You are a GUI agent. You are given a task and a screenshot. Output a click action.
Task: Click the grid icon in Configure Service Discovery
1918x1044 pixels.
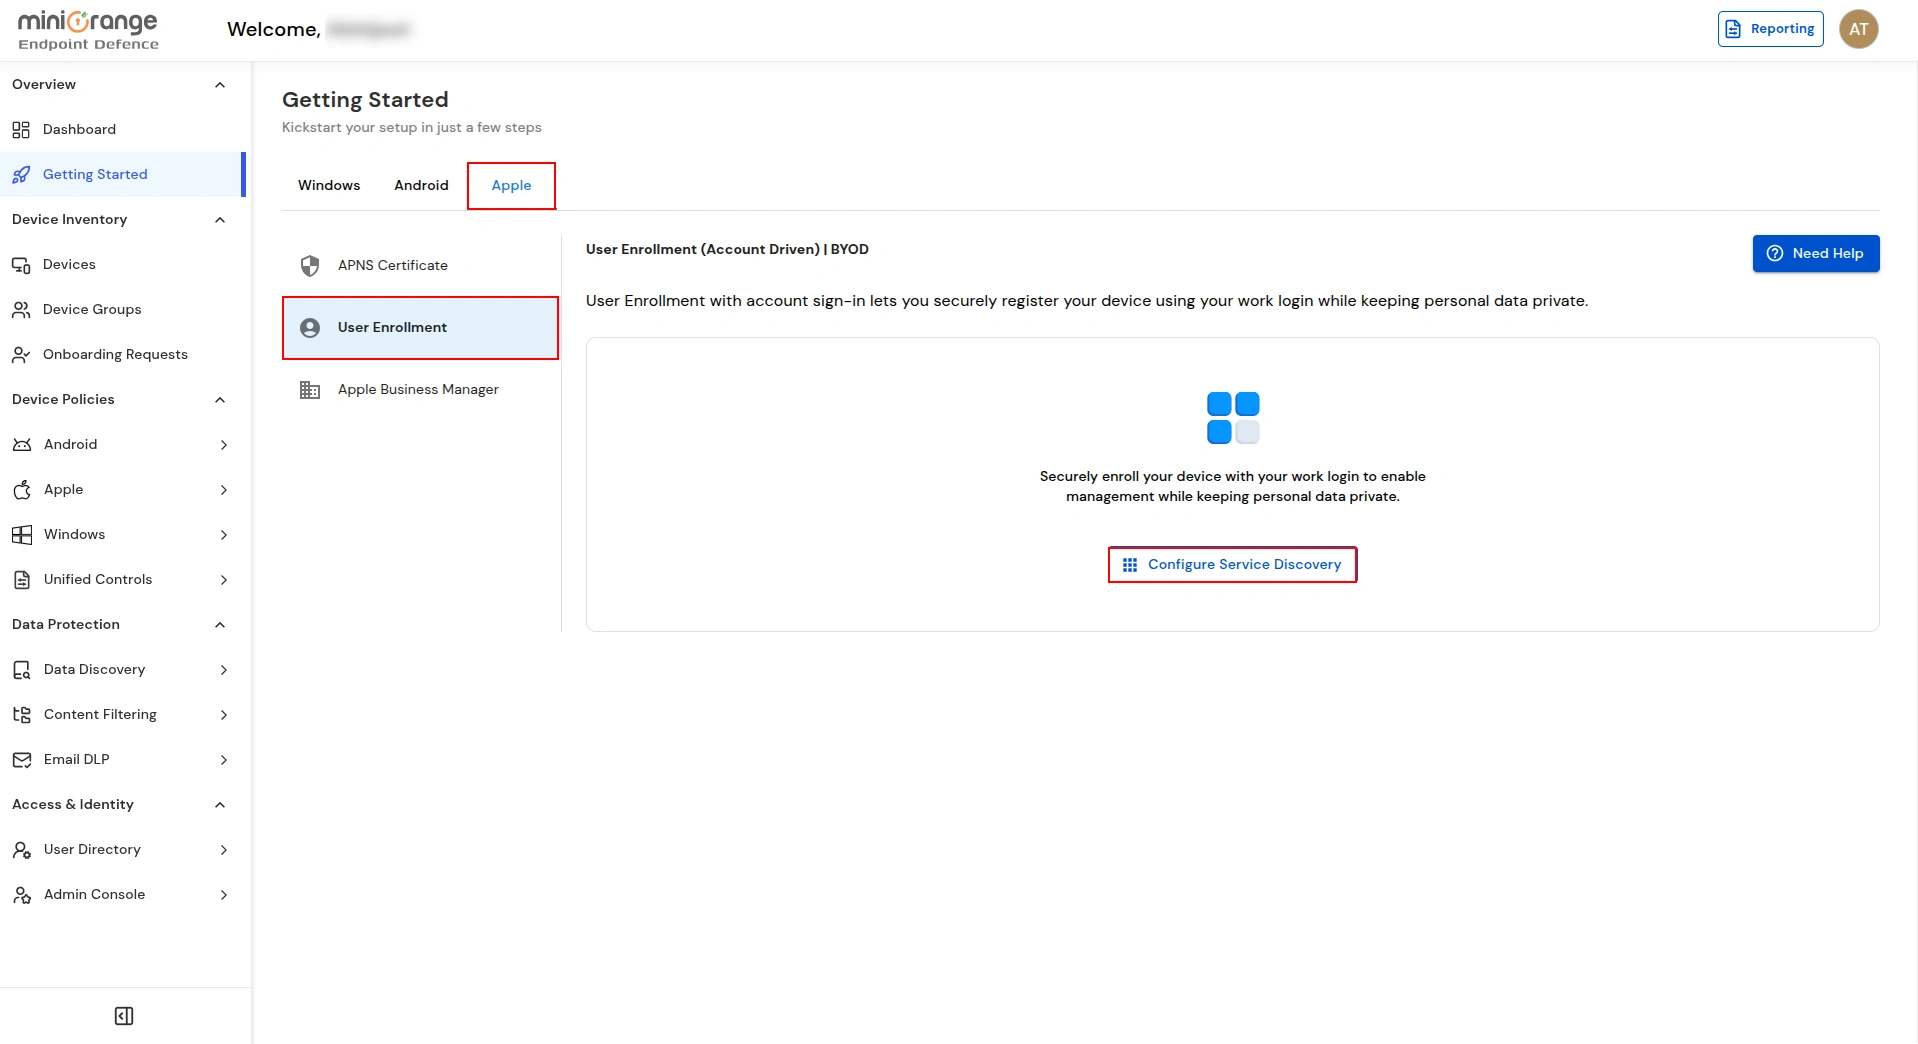point(1130,564)
